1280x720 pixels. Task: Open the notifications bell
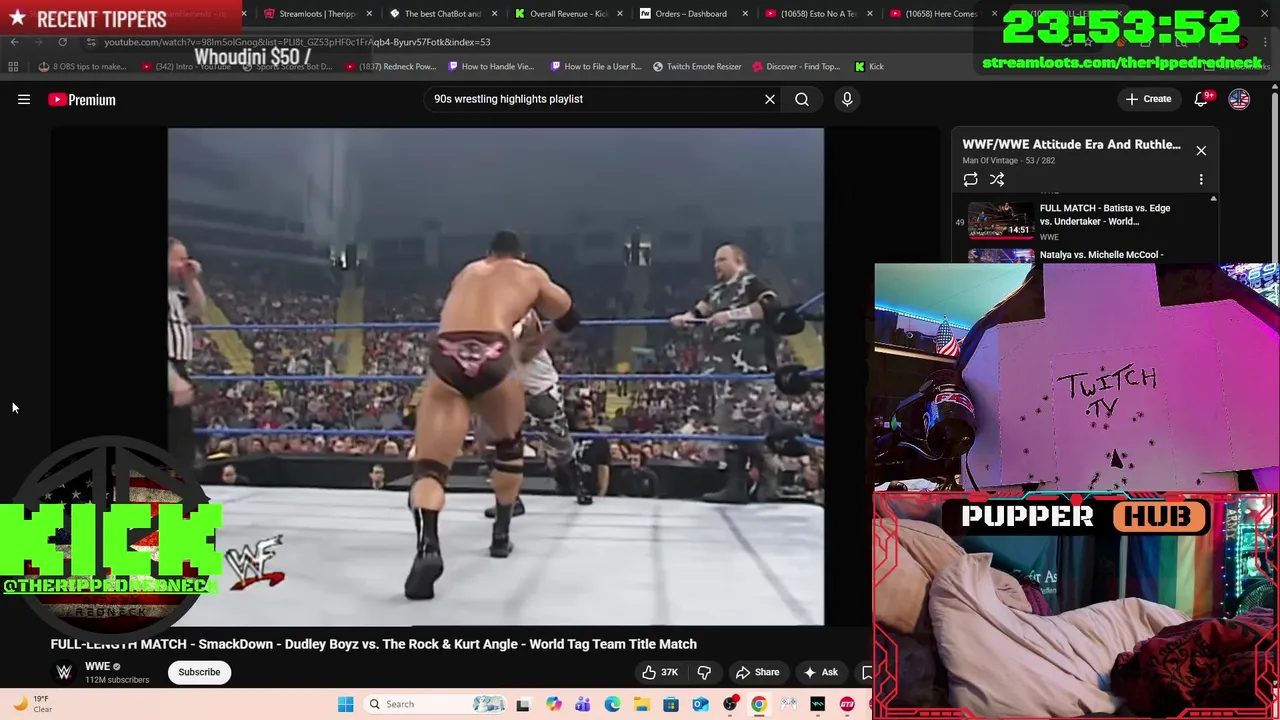coord(1202,99)
